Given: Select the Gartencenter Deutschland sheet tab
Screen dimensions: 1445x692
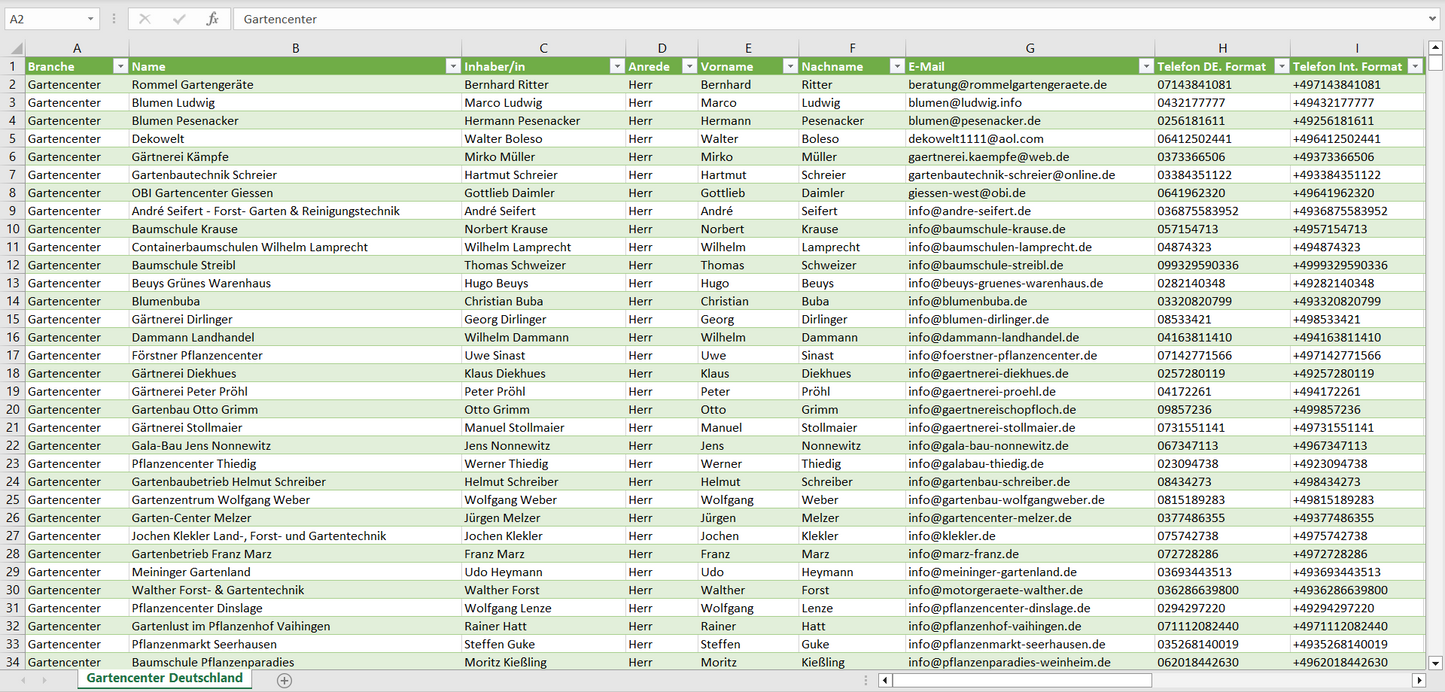Looking at the screenshot, I should point(164,678).
